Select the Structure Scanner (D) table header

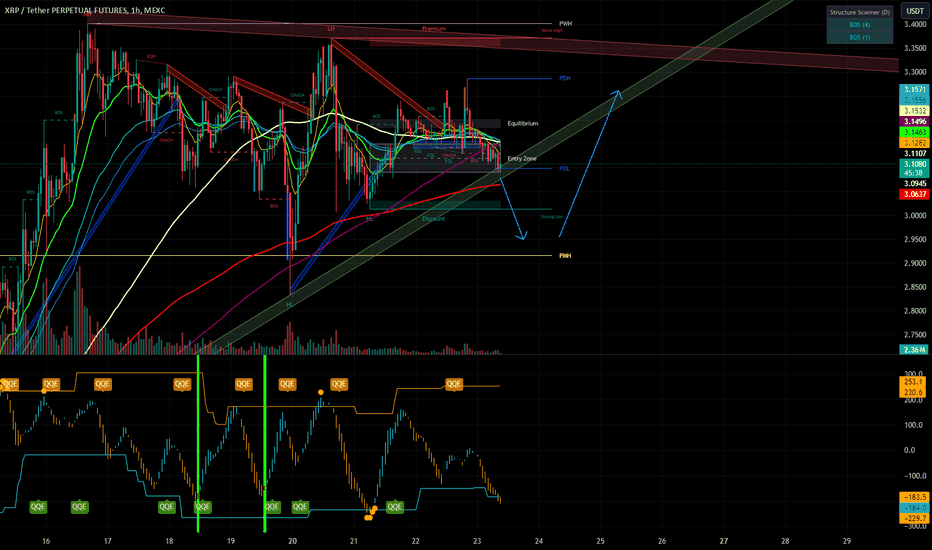(859, 12)
